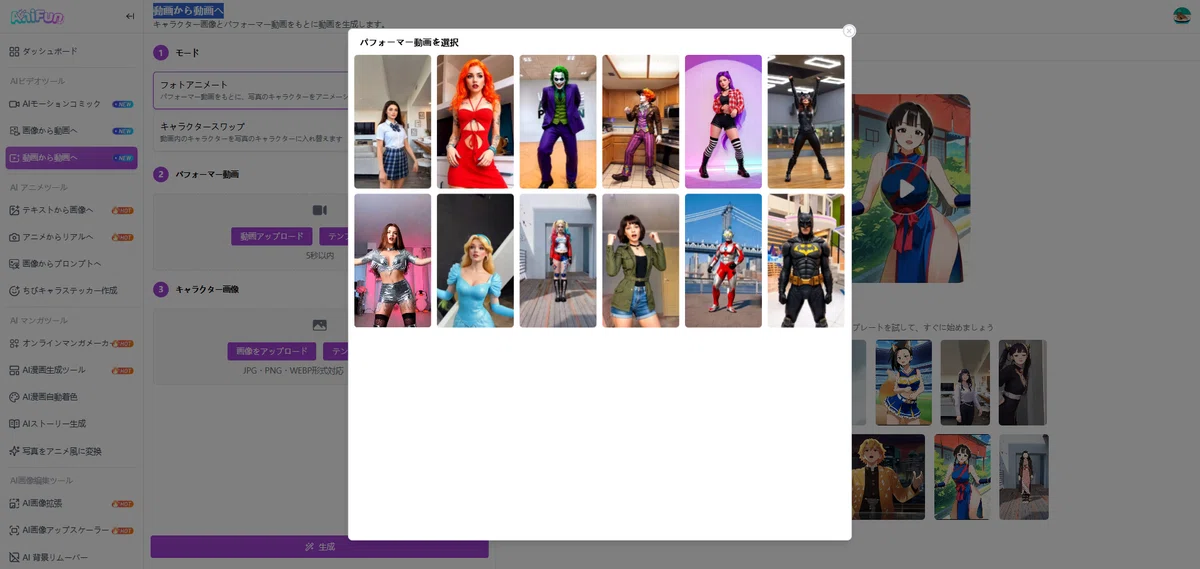The image size is (1200, 569).
Task: Select the orange-haired woman in red dress video
Action: [x=475, y=122]
